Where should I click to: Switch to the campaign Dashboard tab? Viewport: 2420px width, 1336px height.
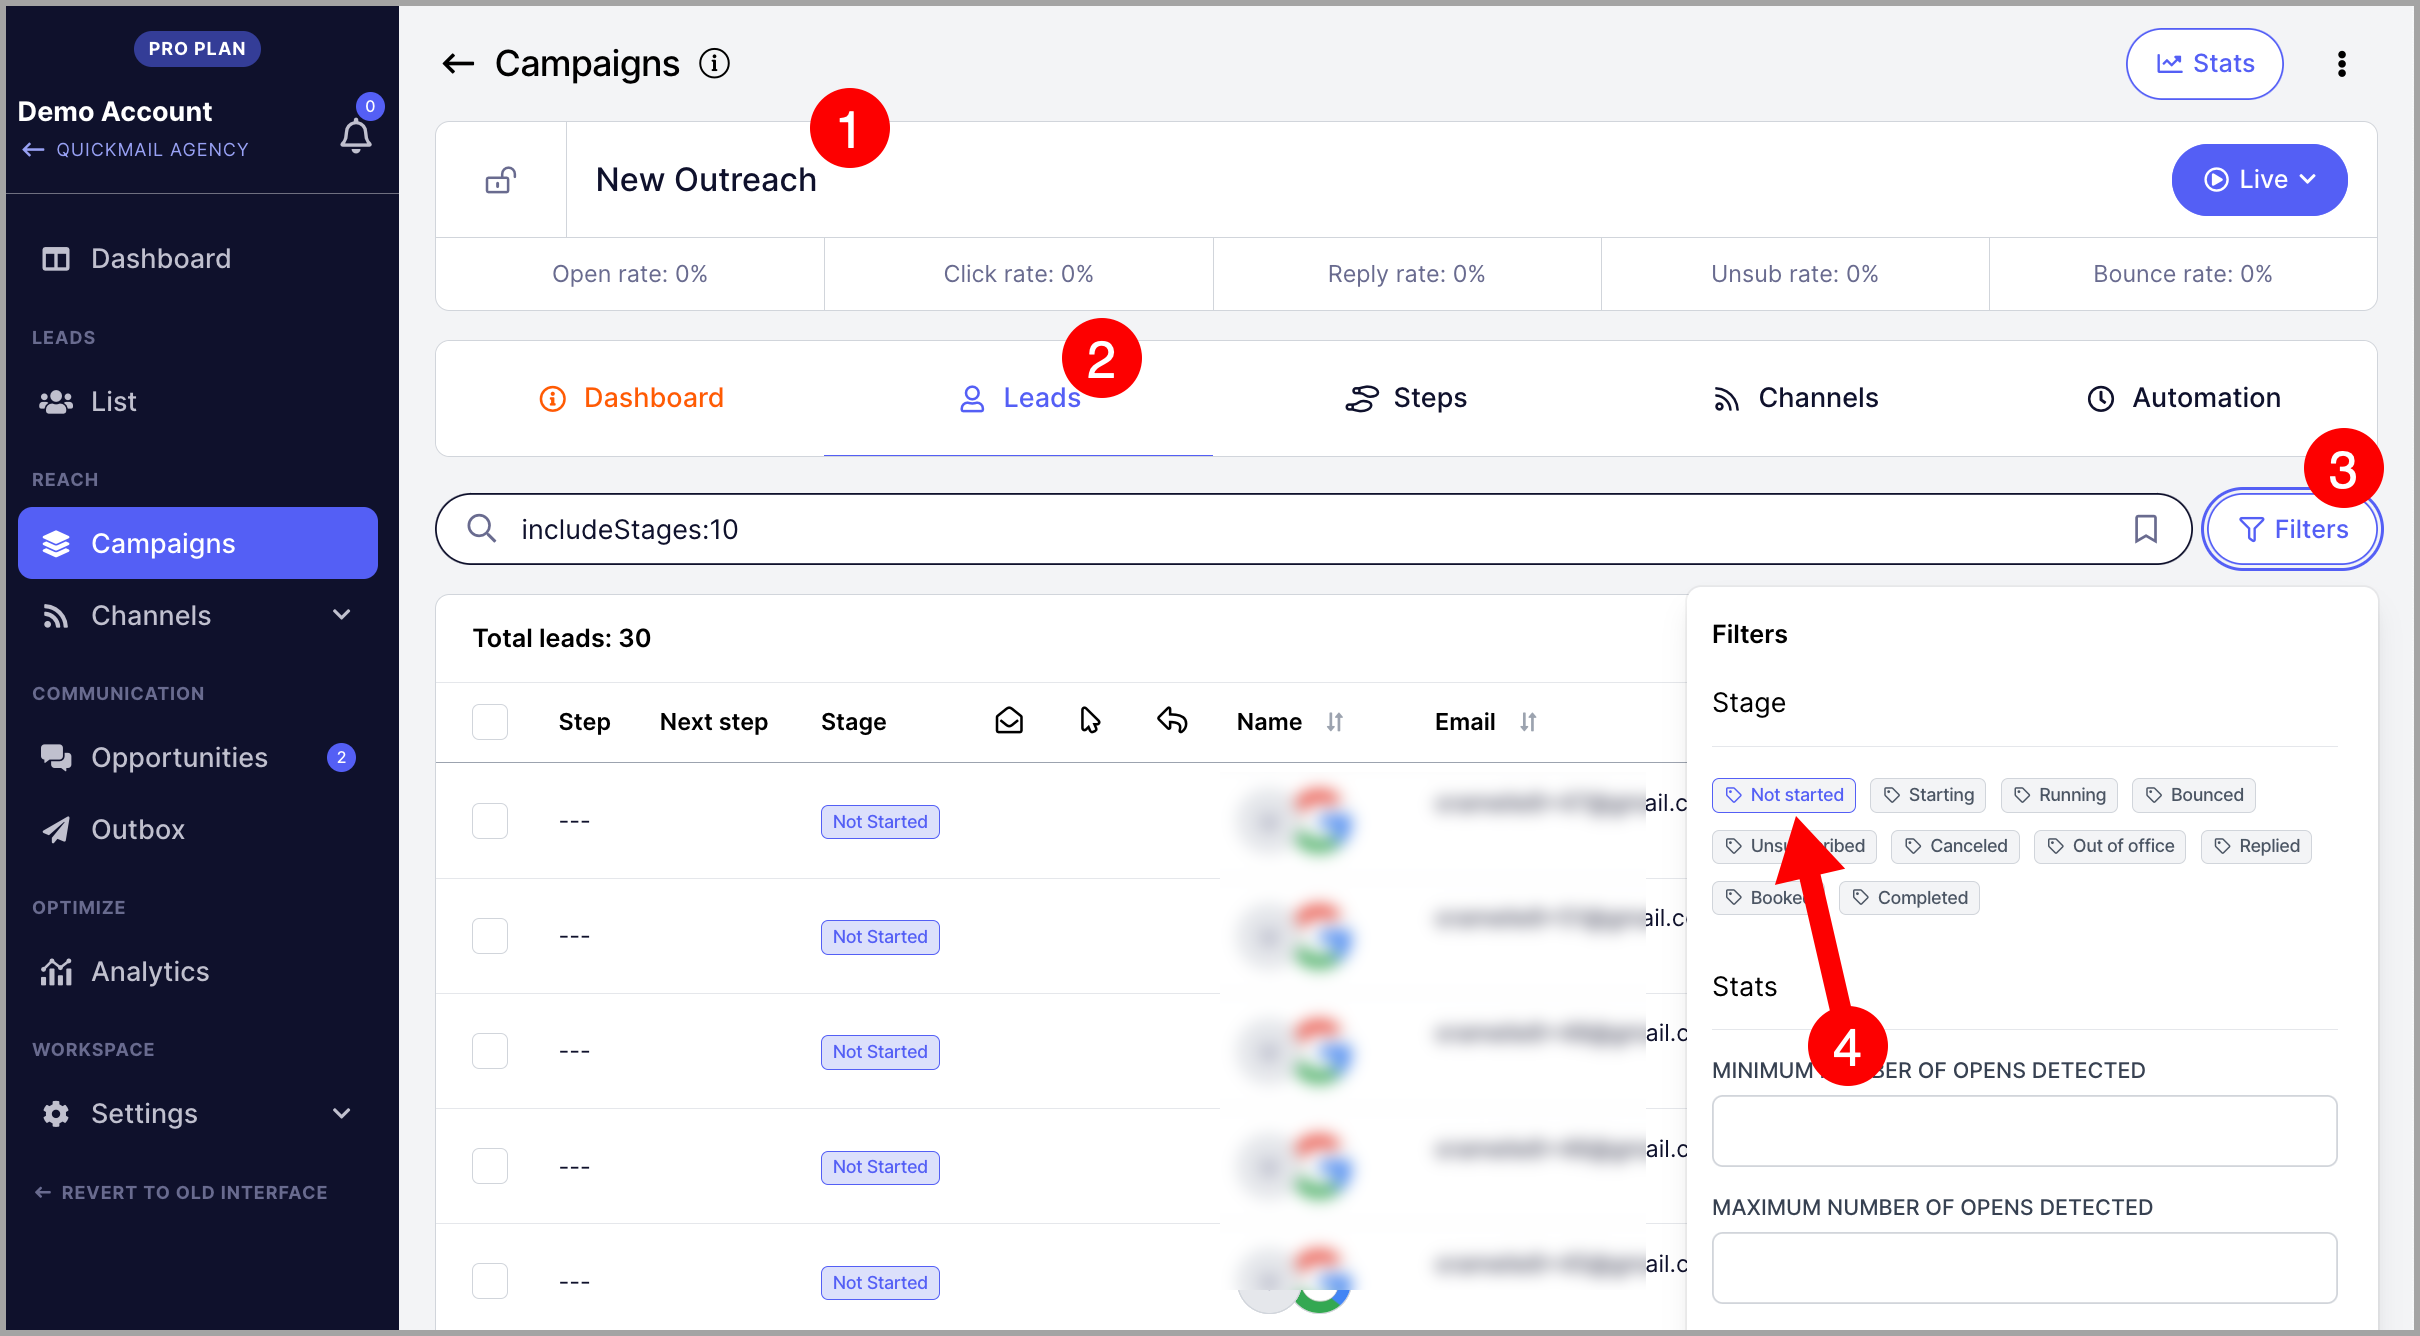(631, 398)
